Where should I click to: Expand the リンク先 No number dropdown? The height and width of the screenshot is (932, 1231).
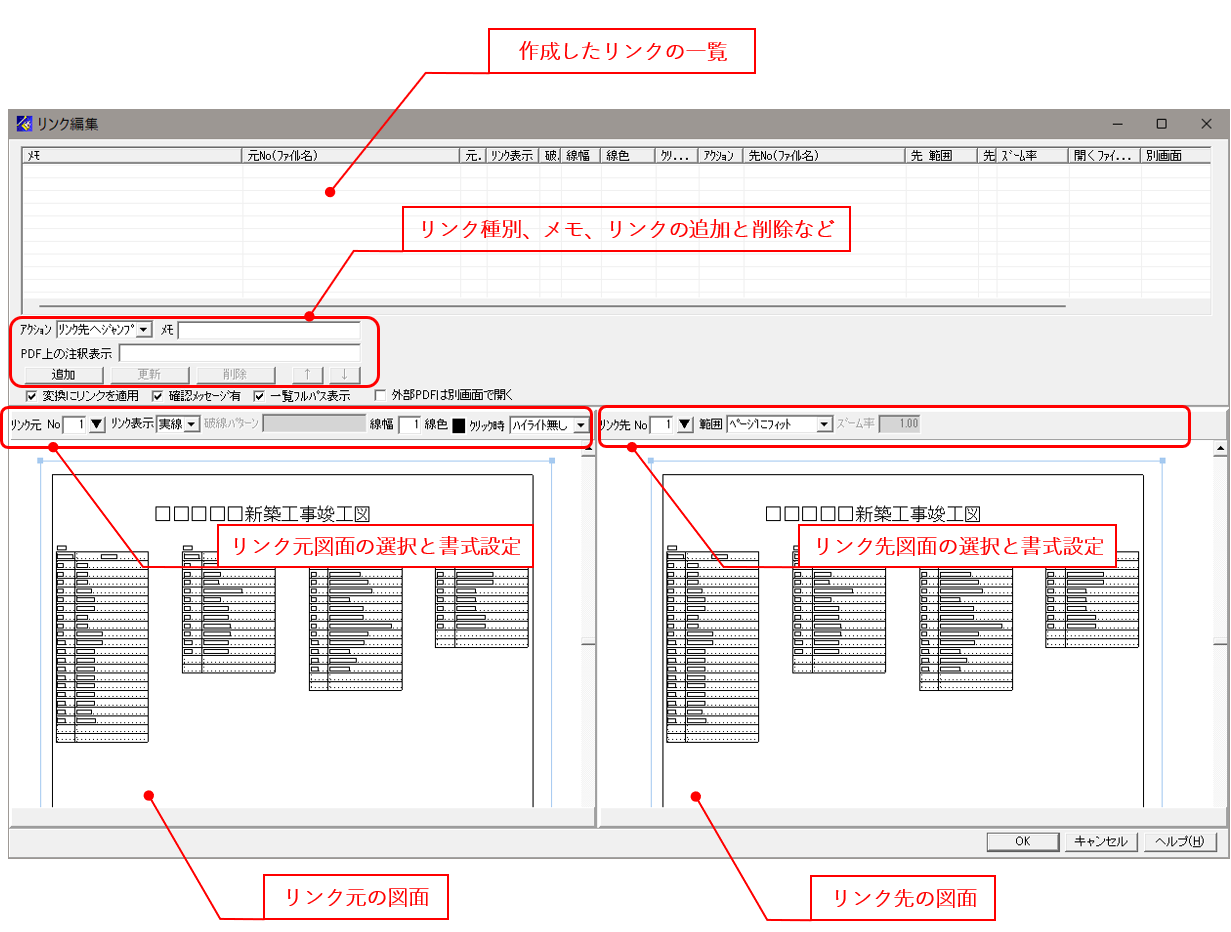coord(687,423)
